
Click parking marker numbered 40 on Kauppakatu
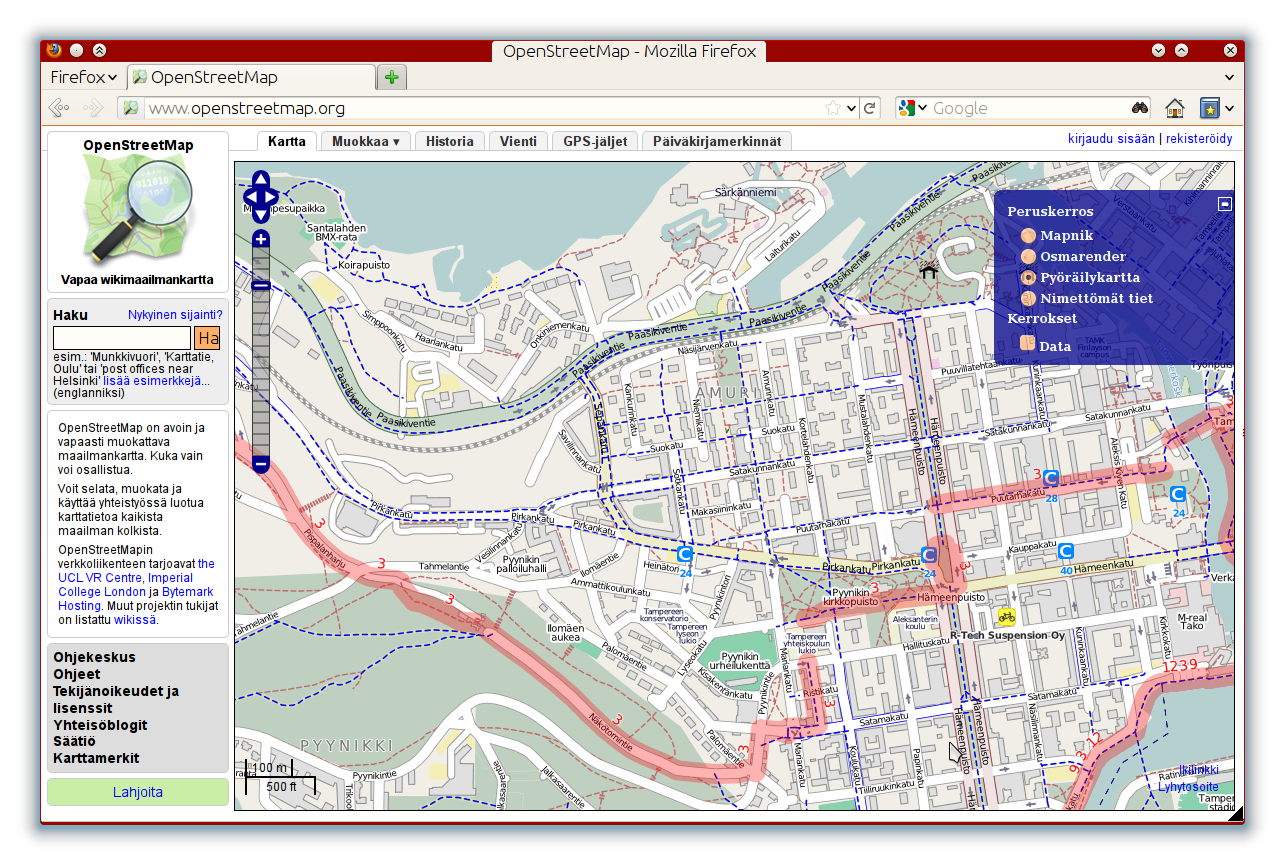click(x=1066, y=551)
